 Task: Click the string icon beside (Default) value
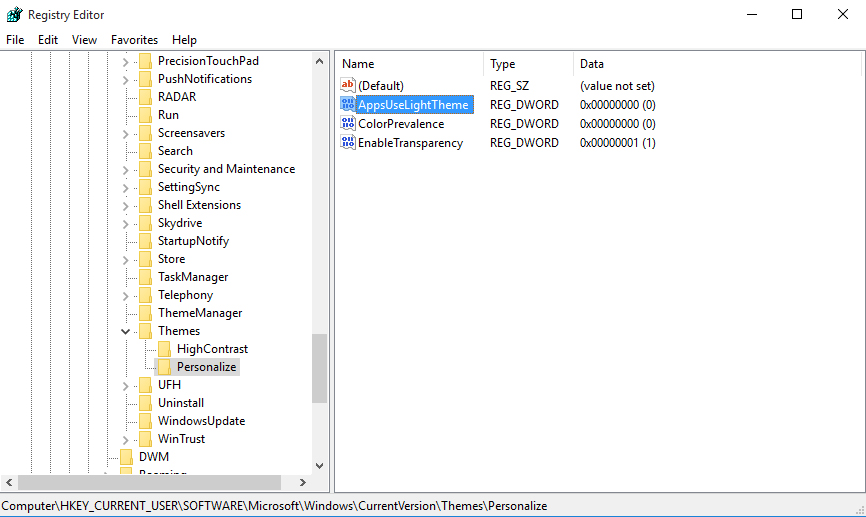pyautogui.click(x=347, y=85)
